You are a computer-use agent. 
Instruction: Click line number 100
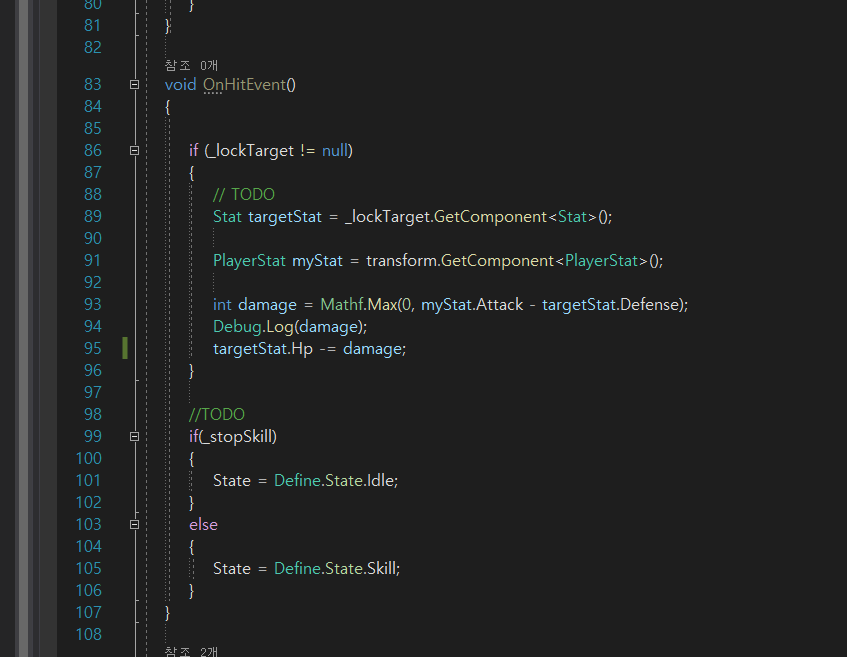click(89, 459)
